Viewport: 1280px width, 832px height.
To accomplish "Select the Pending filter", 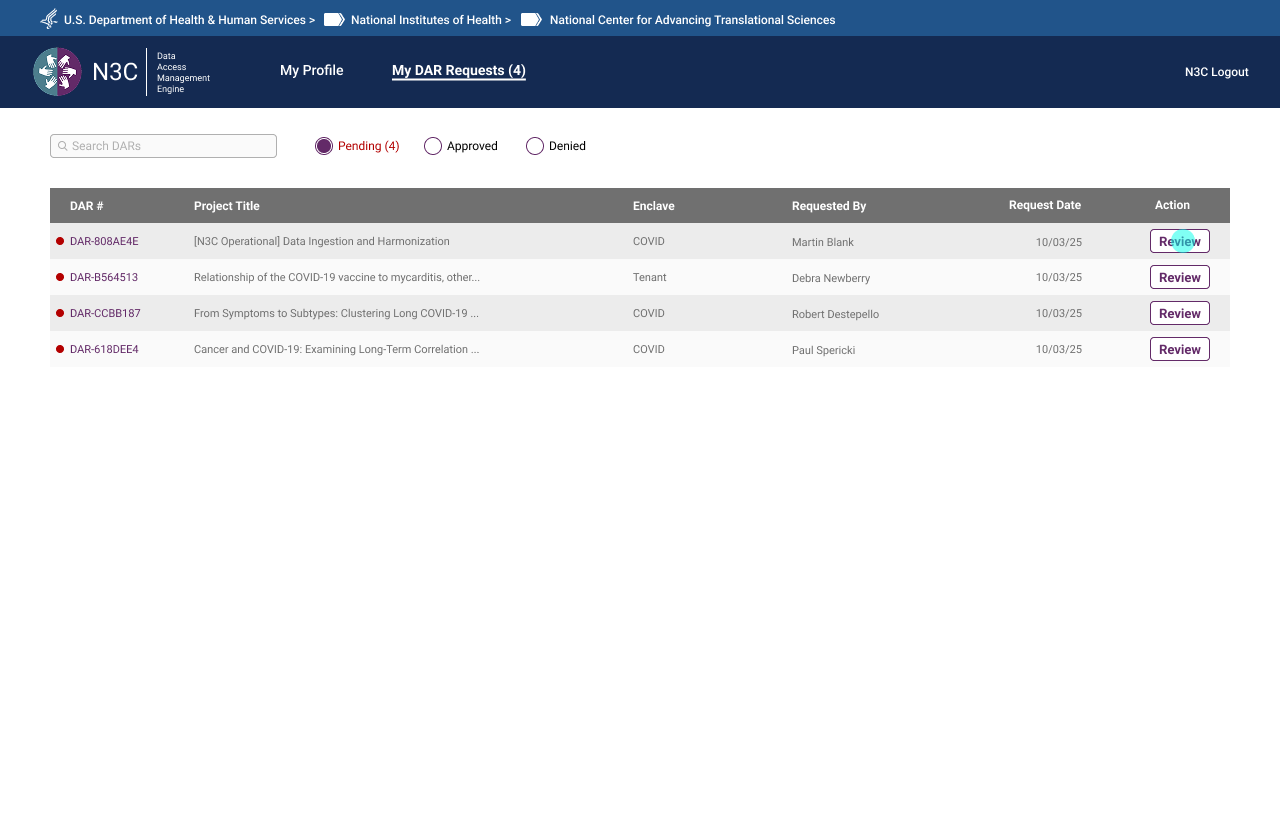I will point(323,146).
